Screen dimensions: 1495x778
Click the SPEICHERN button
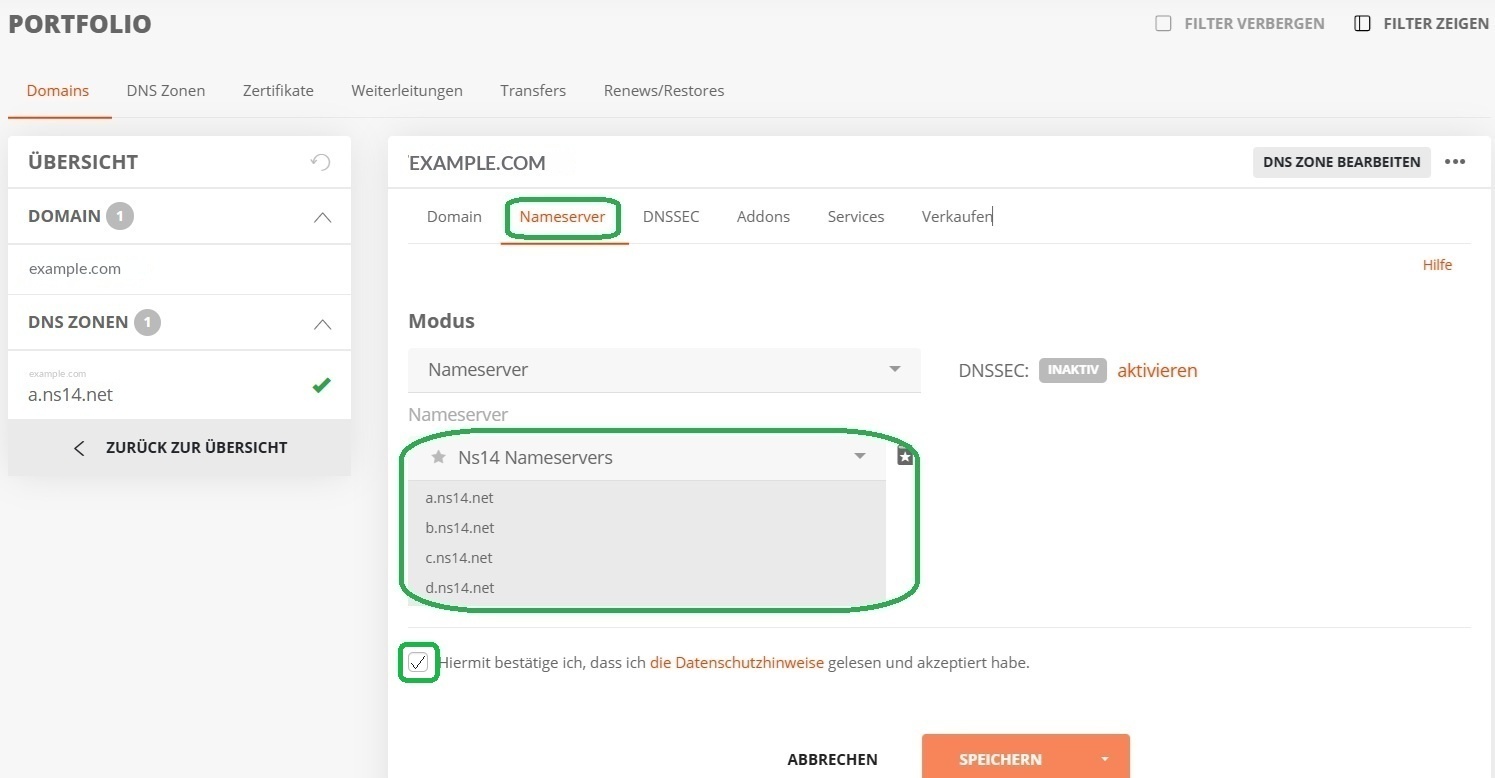[x=1001, y=759]
